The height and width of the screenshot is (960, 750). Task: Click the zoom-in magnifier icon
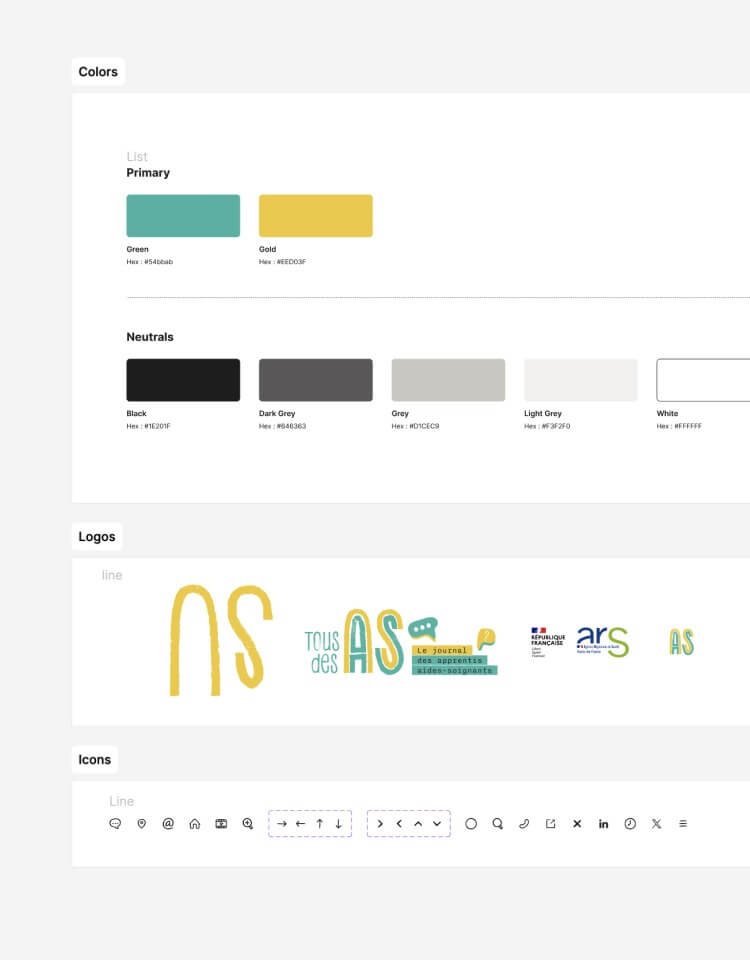tap(247, 823)
